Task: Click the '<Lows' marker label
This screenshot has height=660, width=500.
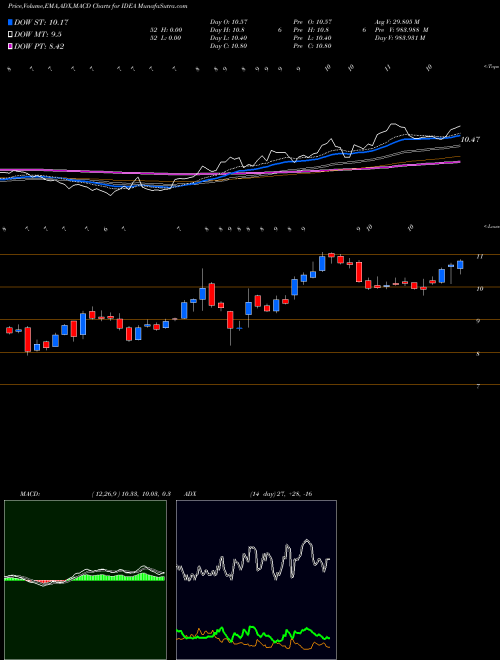Action: tap(492, 227)
